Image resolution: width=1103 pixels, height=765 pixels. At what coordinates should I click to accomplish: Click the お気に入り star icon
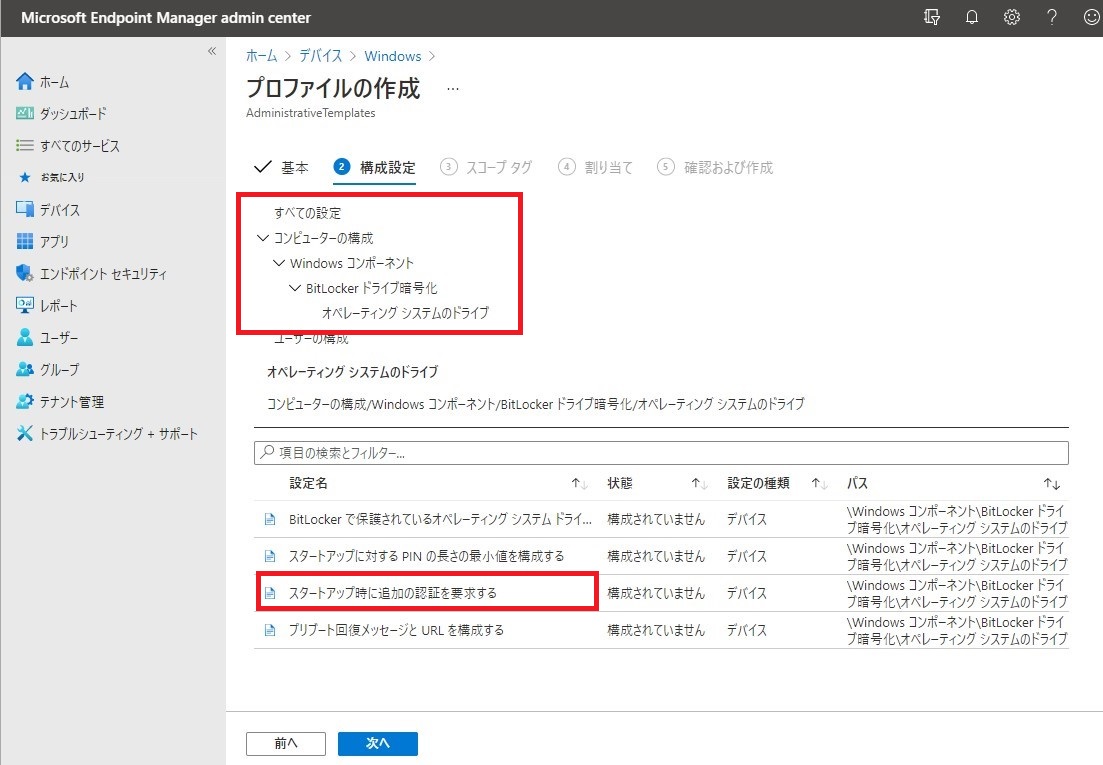(x=25, y=177)
